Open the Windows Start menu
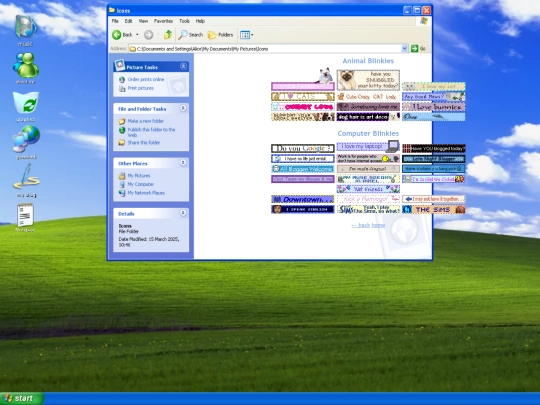 [22, 398]
